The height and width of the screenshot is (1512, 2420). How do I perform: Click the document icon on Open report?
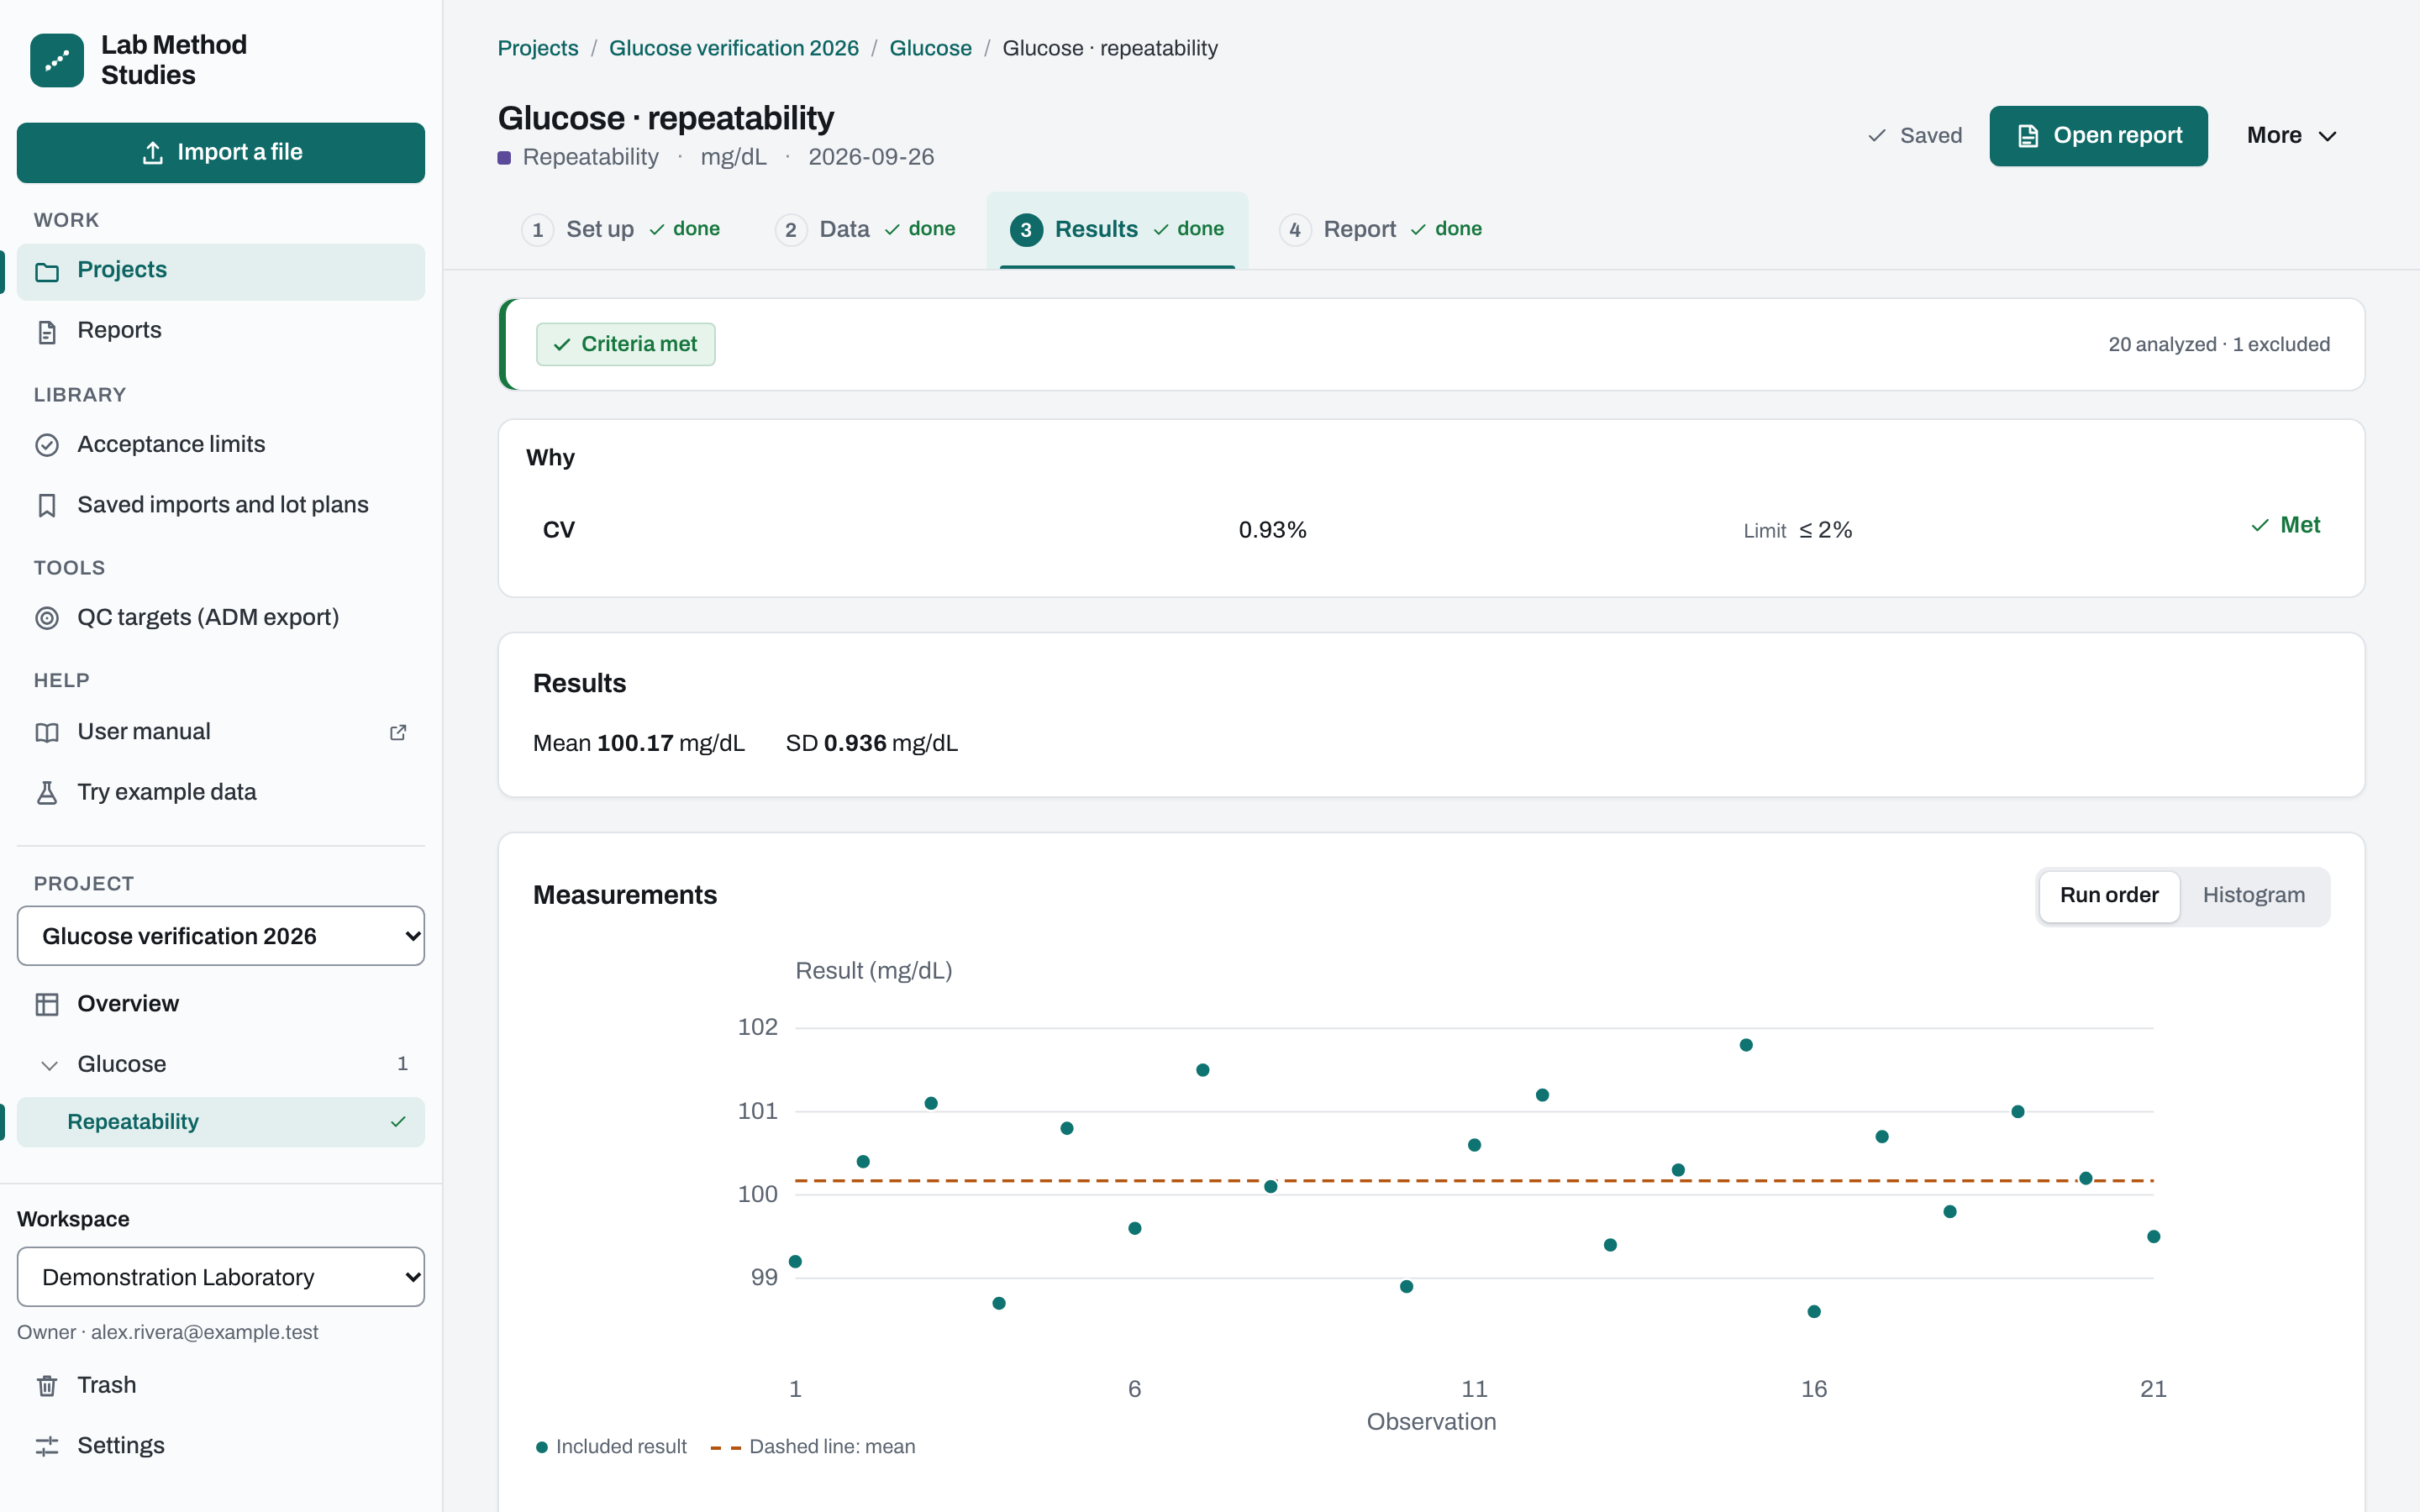(x=2028, y=136)
